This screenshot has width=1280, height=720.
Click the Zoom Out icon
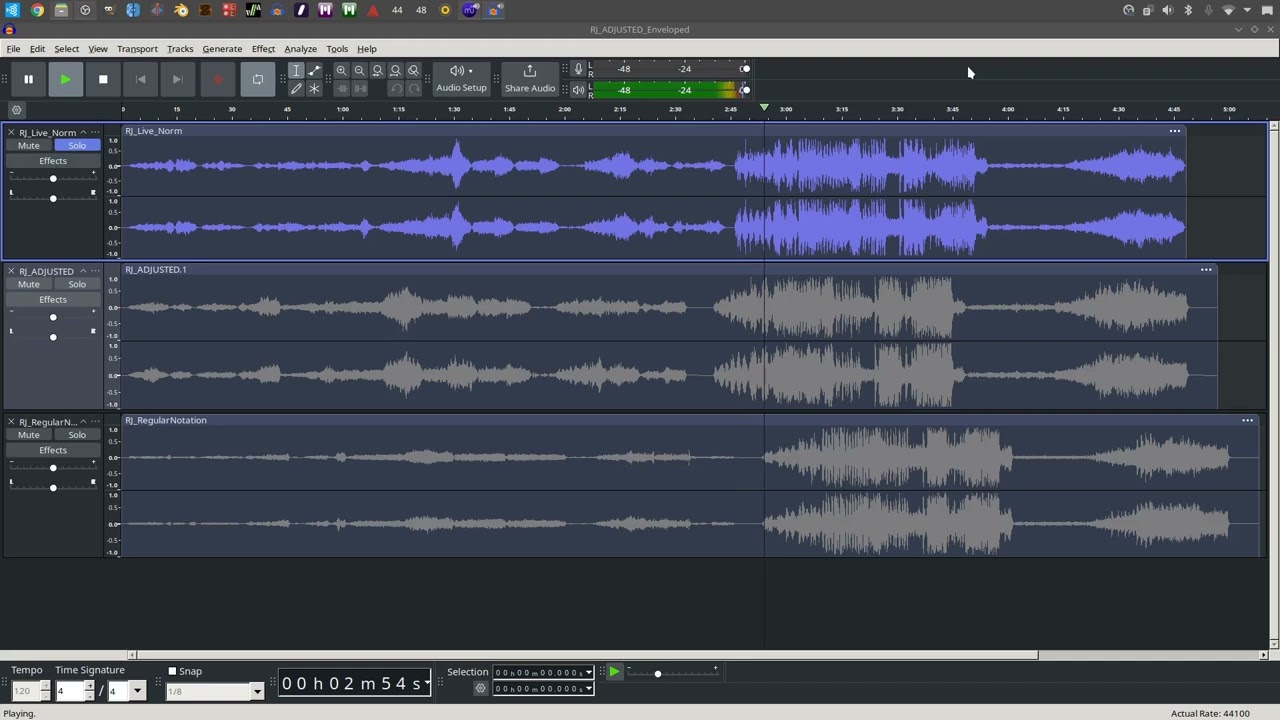click(359, 71)
